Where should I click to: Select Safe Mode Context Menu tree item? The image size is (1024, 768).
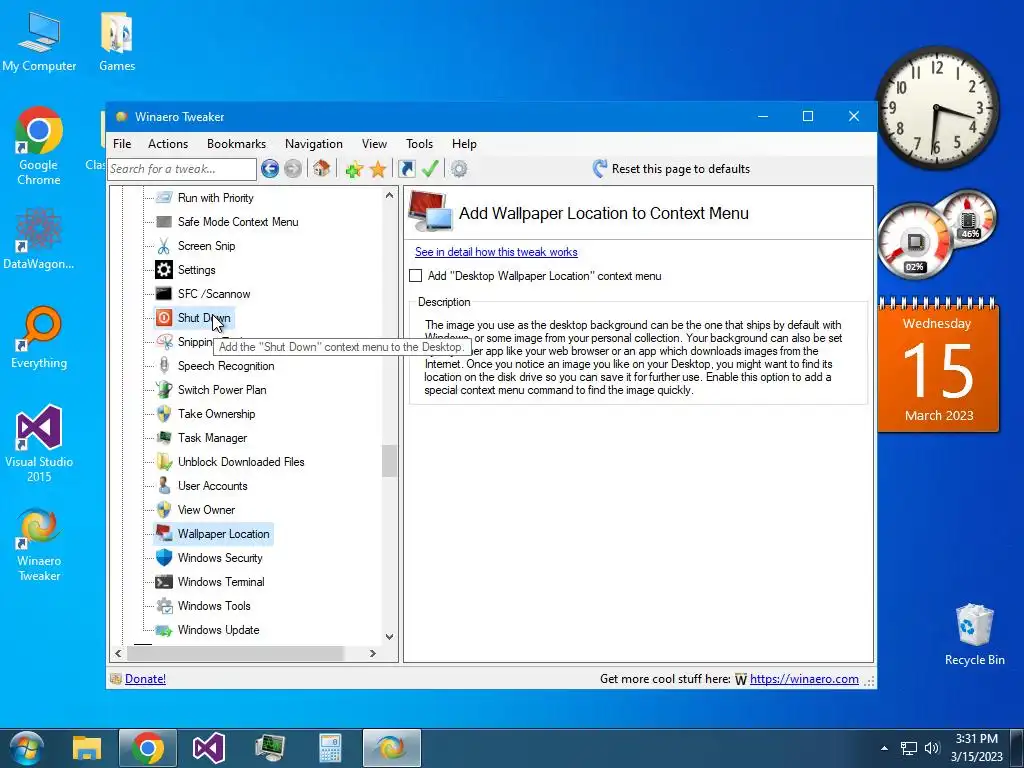[238, 222]
